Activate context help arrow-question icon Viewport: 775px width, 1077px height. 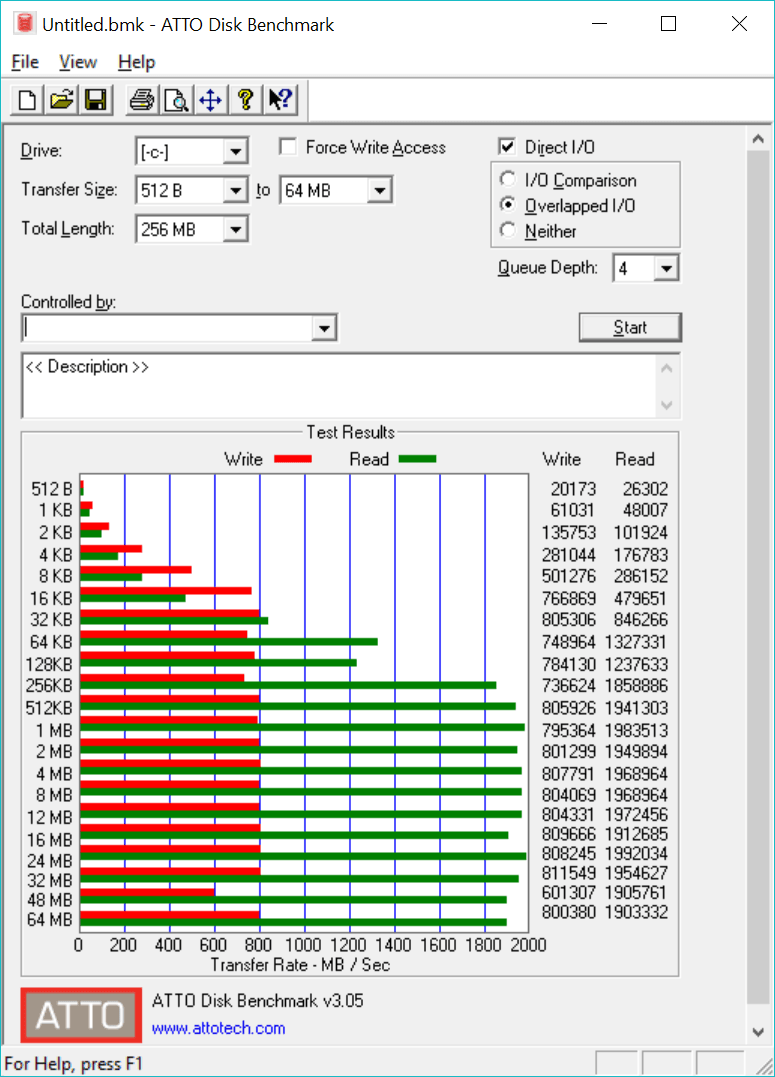(280, 100)
